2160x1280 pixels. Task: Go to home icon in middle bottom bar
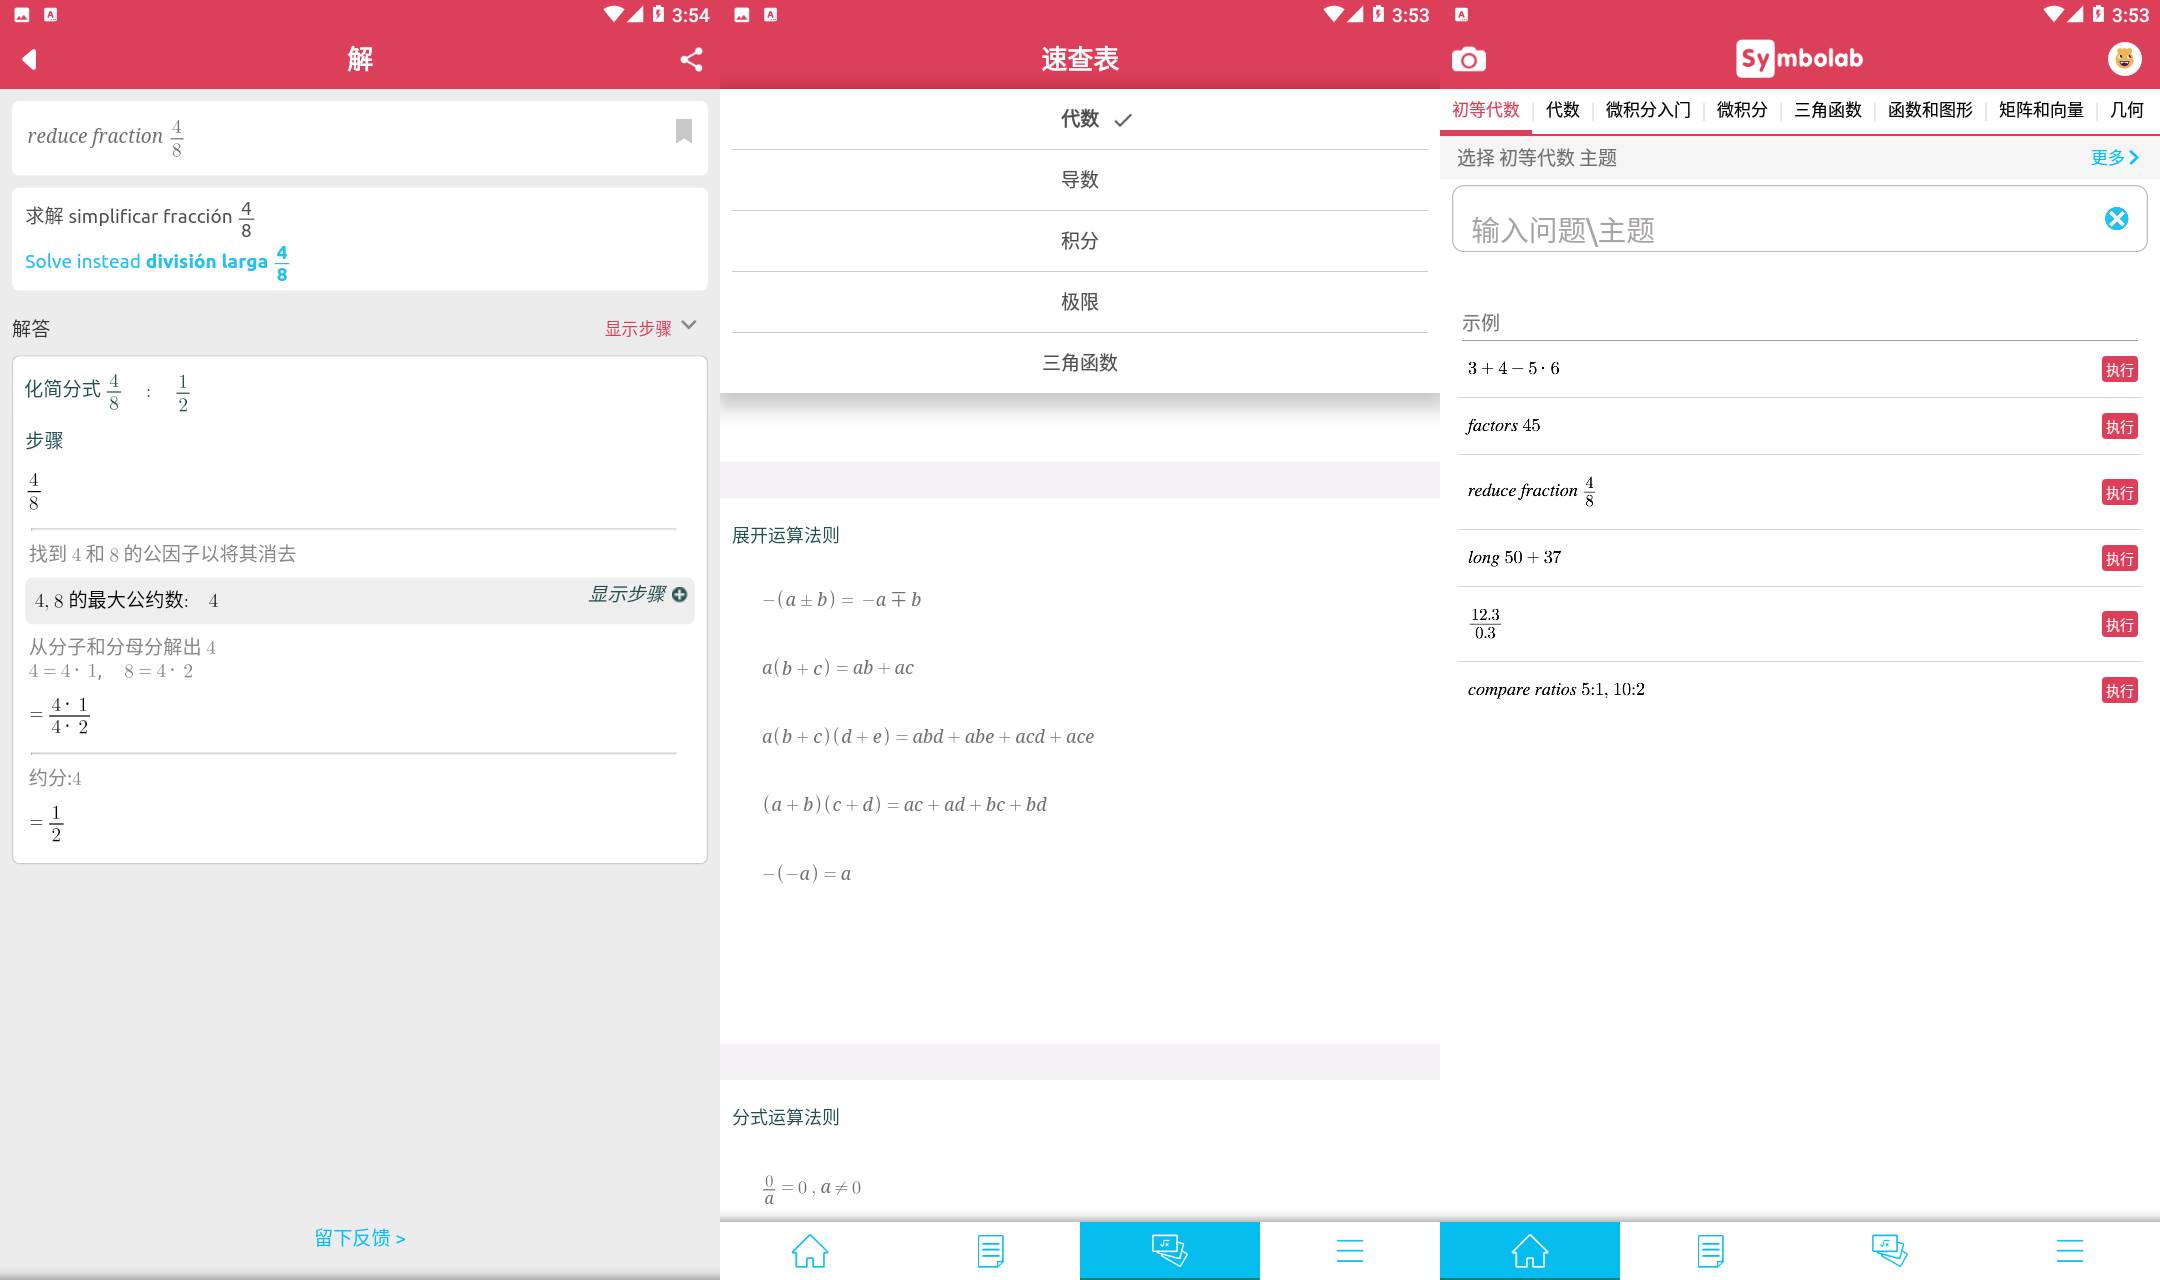(x=810, y=1250)
